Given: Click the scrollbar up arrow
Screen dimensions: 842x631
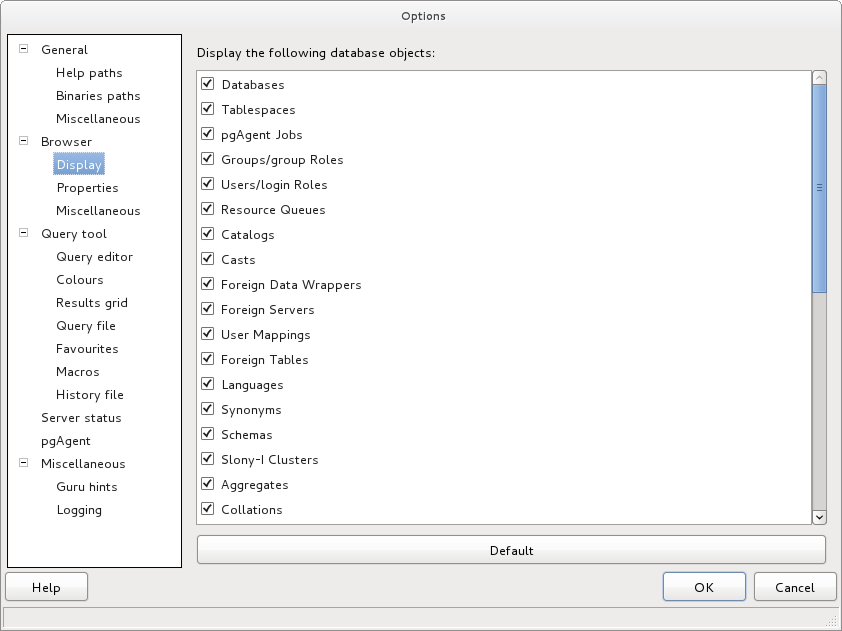Looking at the screenshot, I should click(819, 78).
